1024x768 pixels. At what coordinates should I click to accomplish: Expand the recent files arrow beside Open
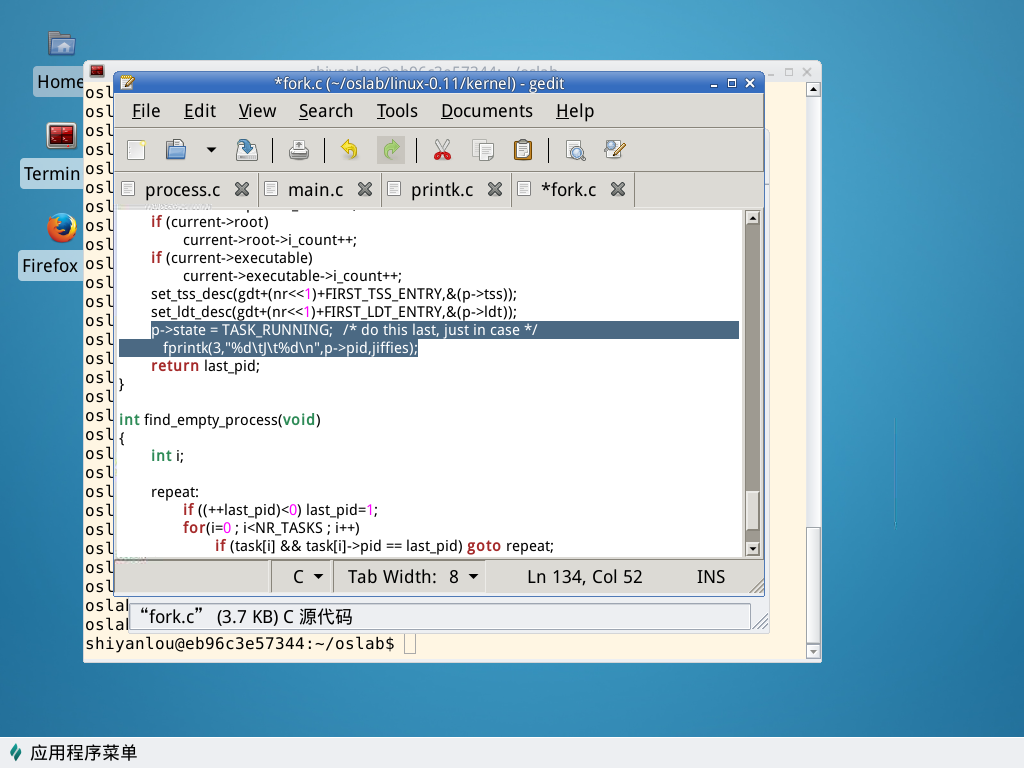210,150
